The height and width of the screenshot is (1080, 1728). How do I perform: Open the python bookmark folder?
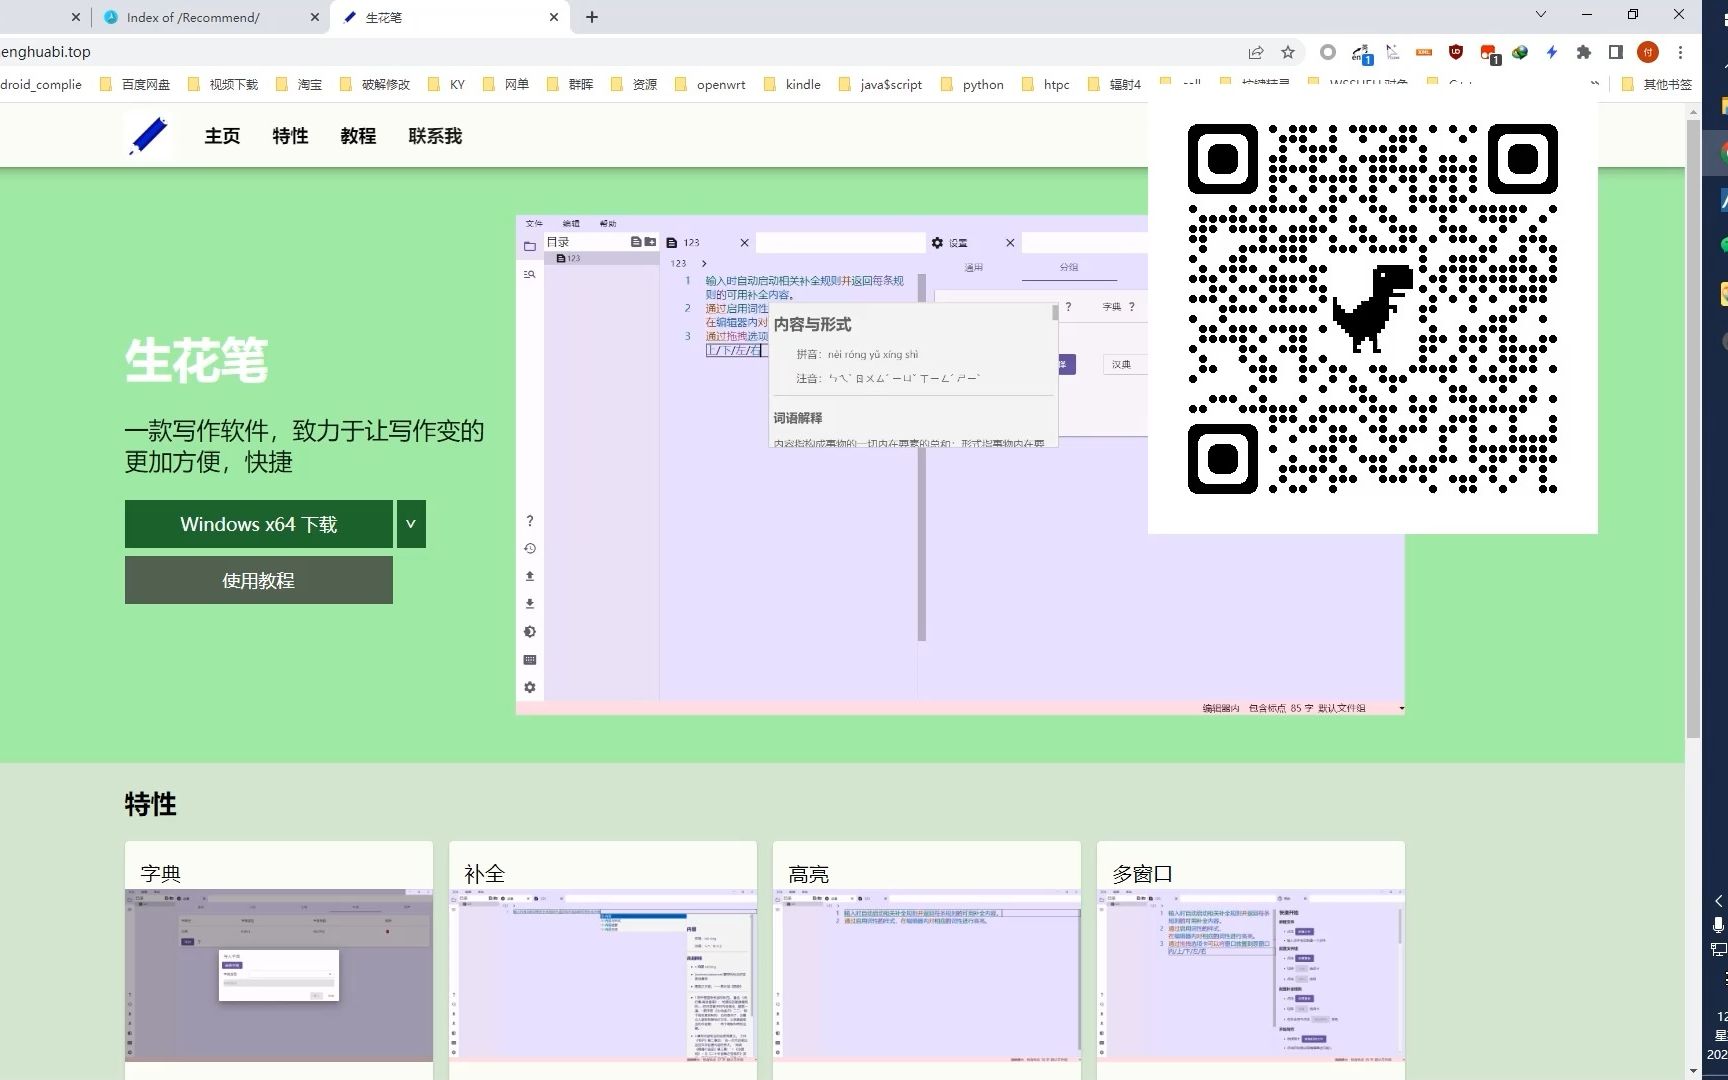[972, 84]
